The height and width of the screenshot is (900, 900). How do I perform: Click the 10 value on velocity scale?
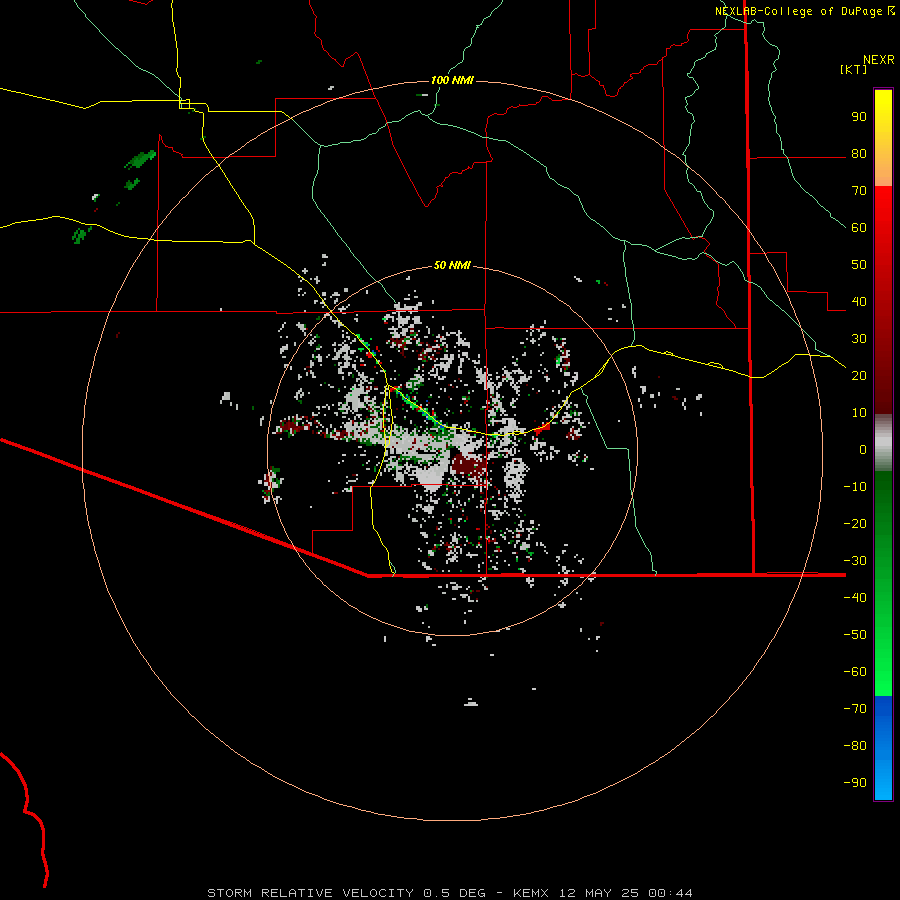pos(859,413)
